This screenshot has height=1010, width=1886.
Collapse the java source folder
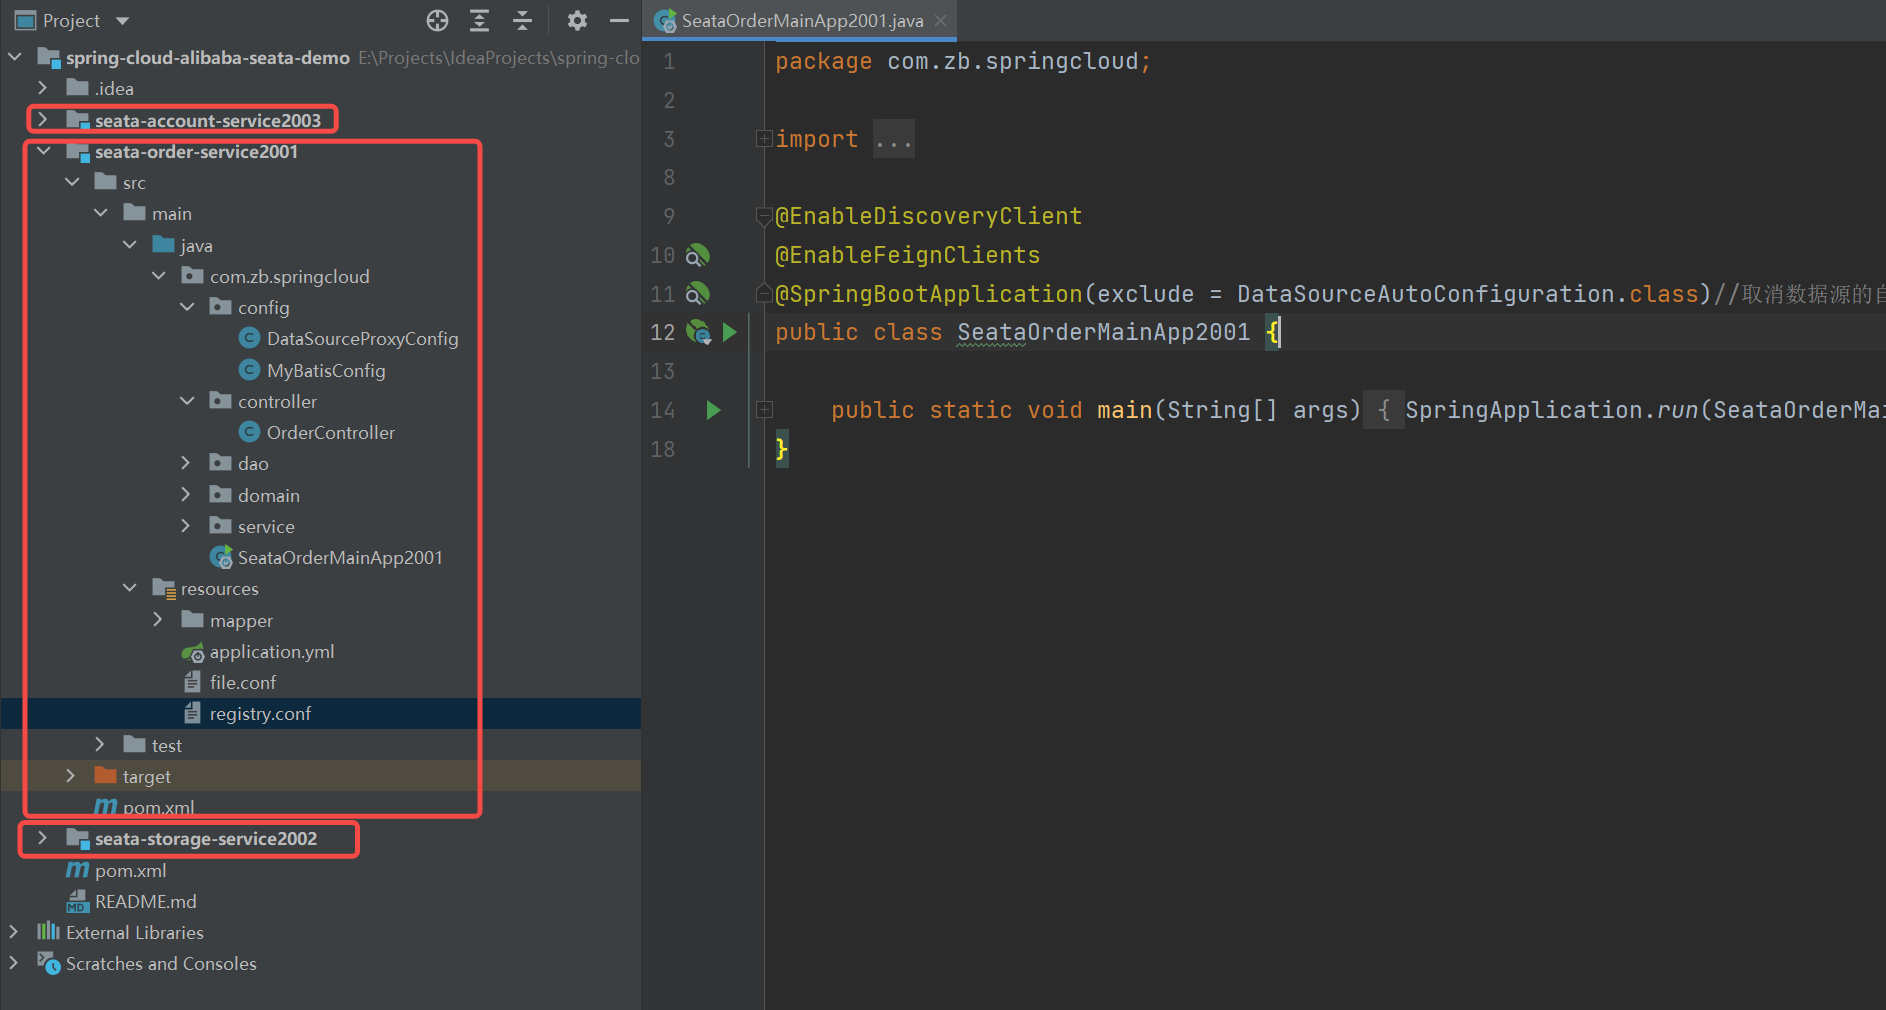[x=130, y=245]
